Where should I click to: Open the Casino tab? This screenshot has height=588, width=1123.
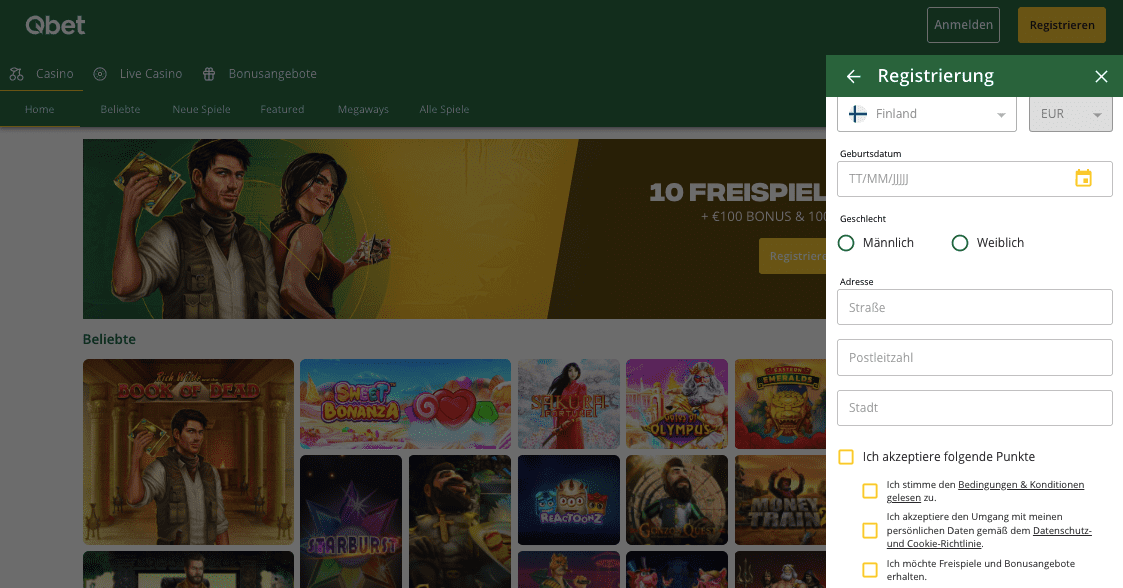click(x=42, y=74)
